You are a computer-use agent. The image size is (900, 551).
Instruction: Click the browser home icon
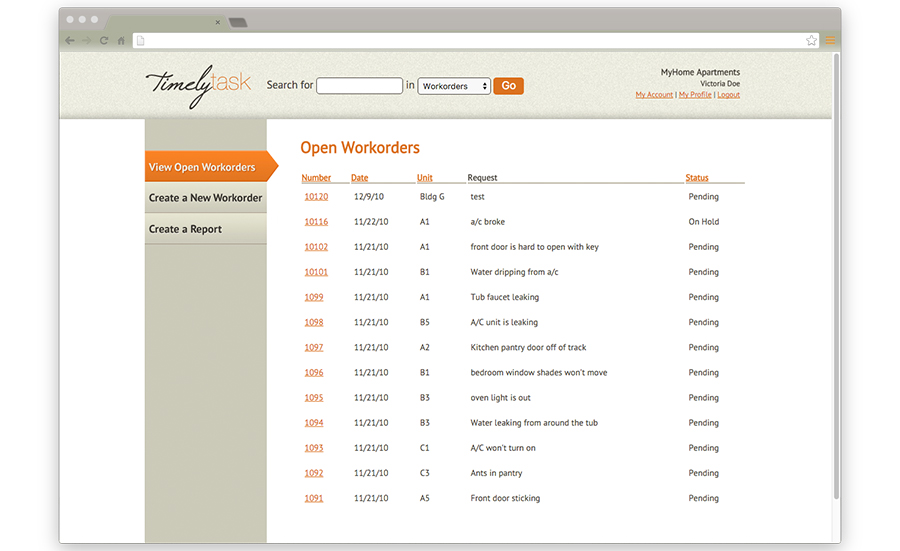click(121, 41)
